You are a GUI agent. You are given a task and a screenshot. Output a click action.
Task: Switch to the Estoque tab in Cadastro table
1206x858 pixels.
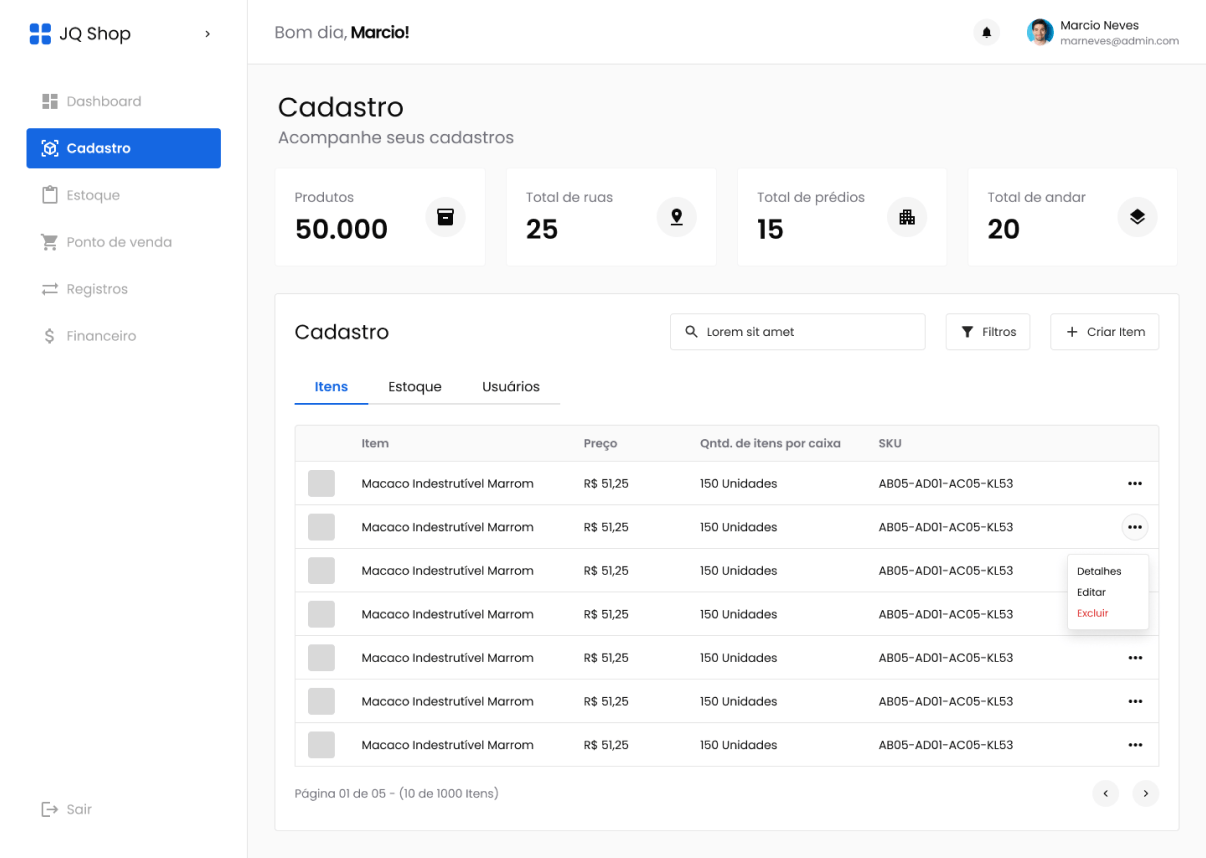point(415,387)
